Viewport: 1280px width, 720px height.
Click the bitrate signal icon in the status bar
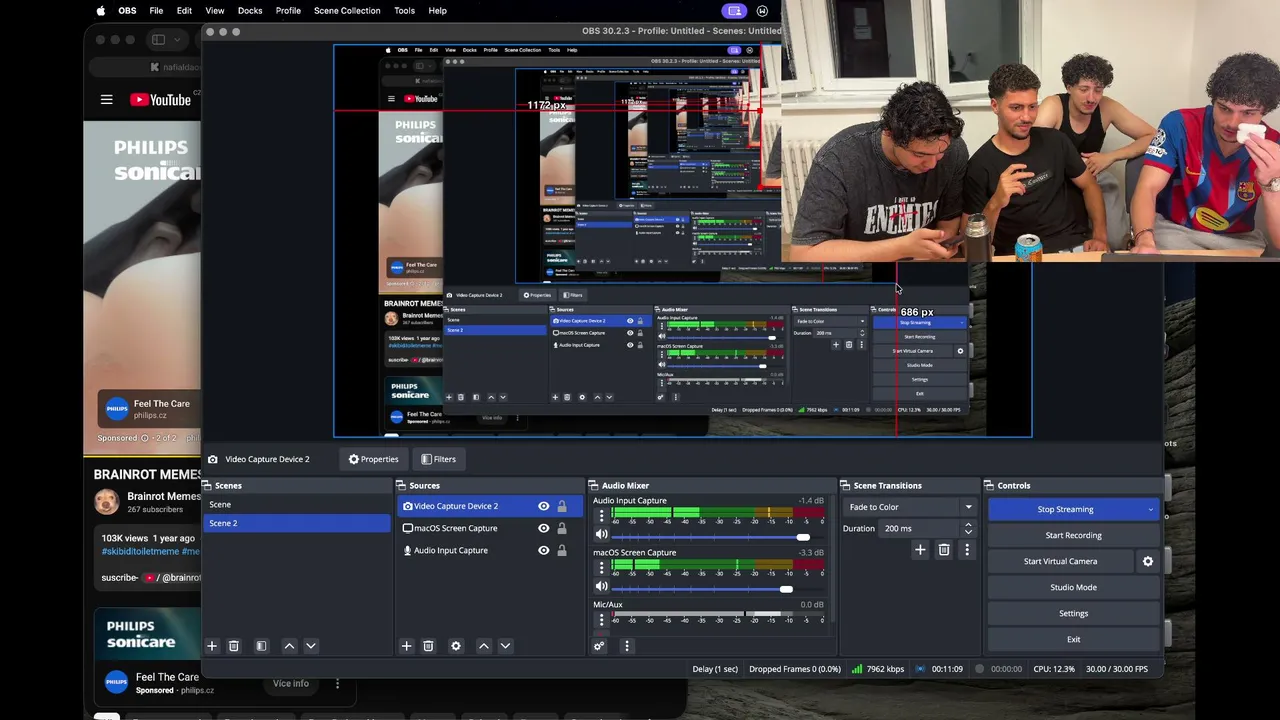pyautogui.click(x=857, y=669)
